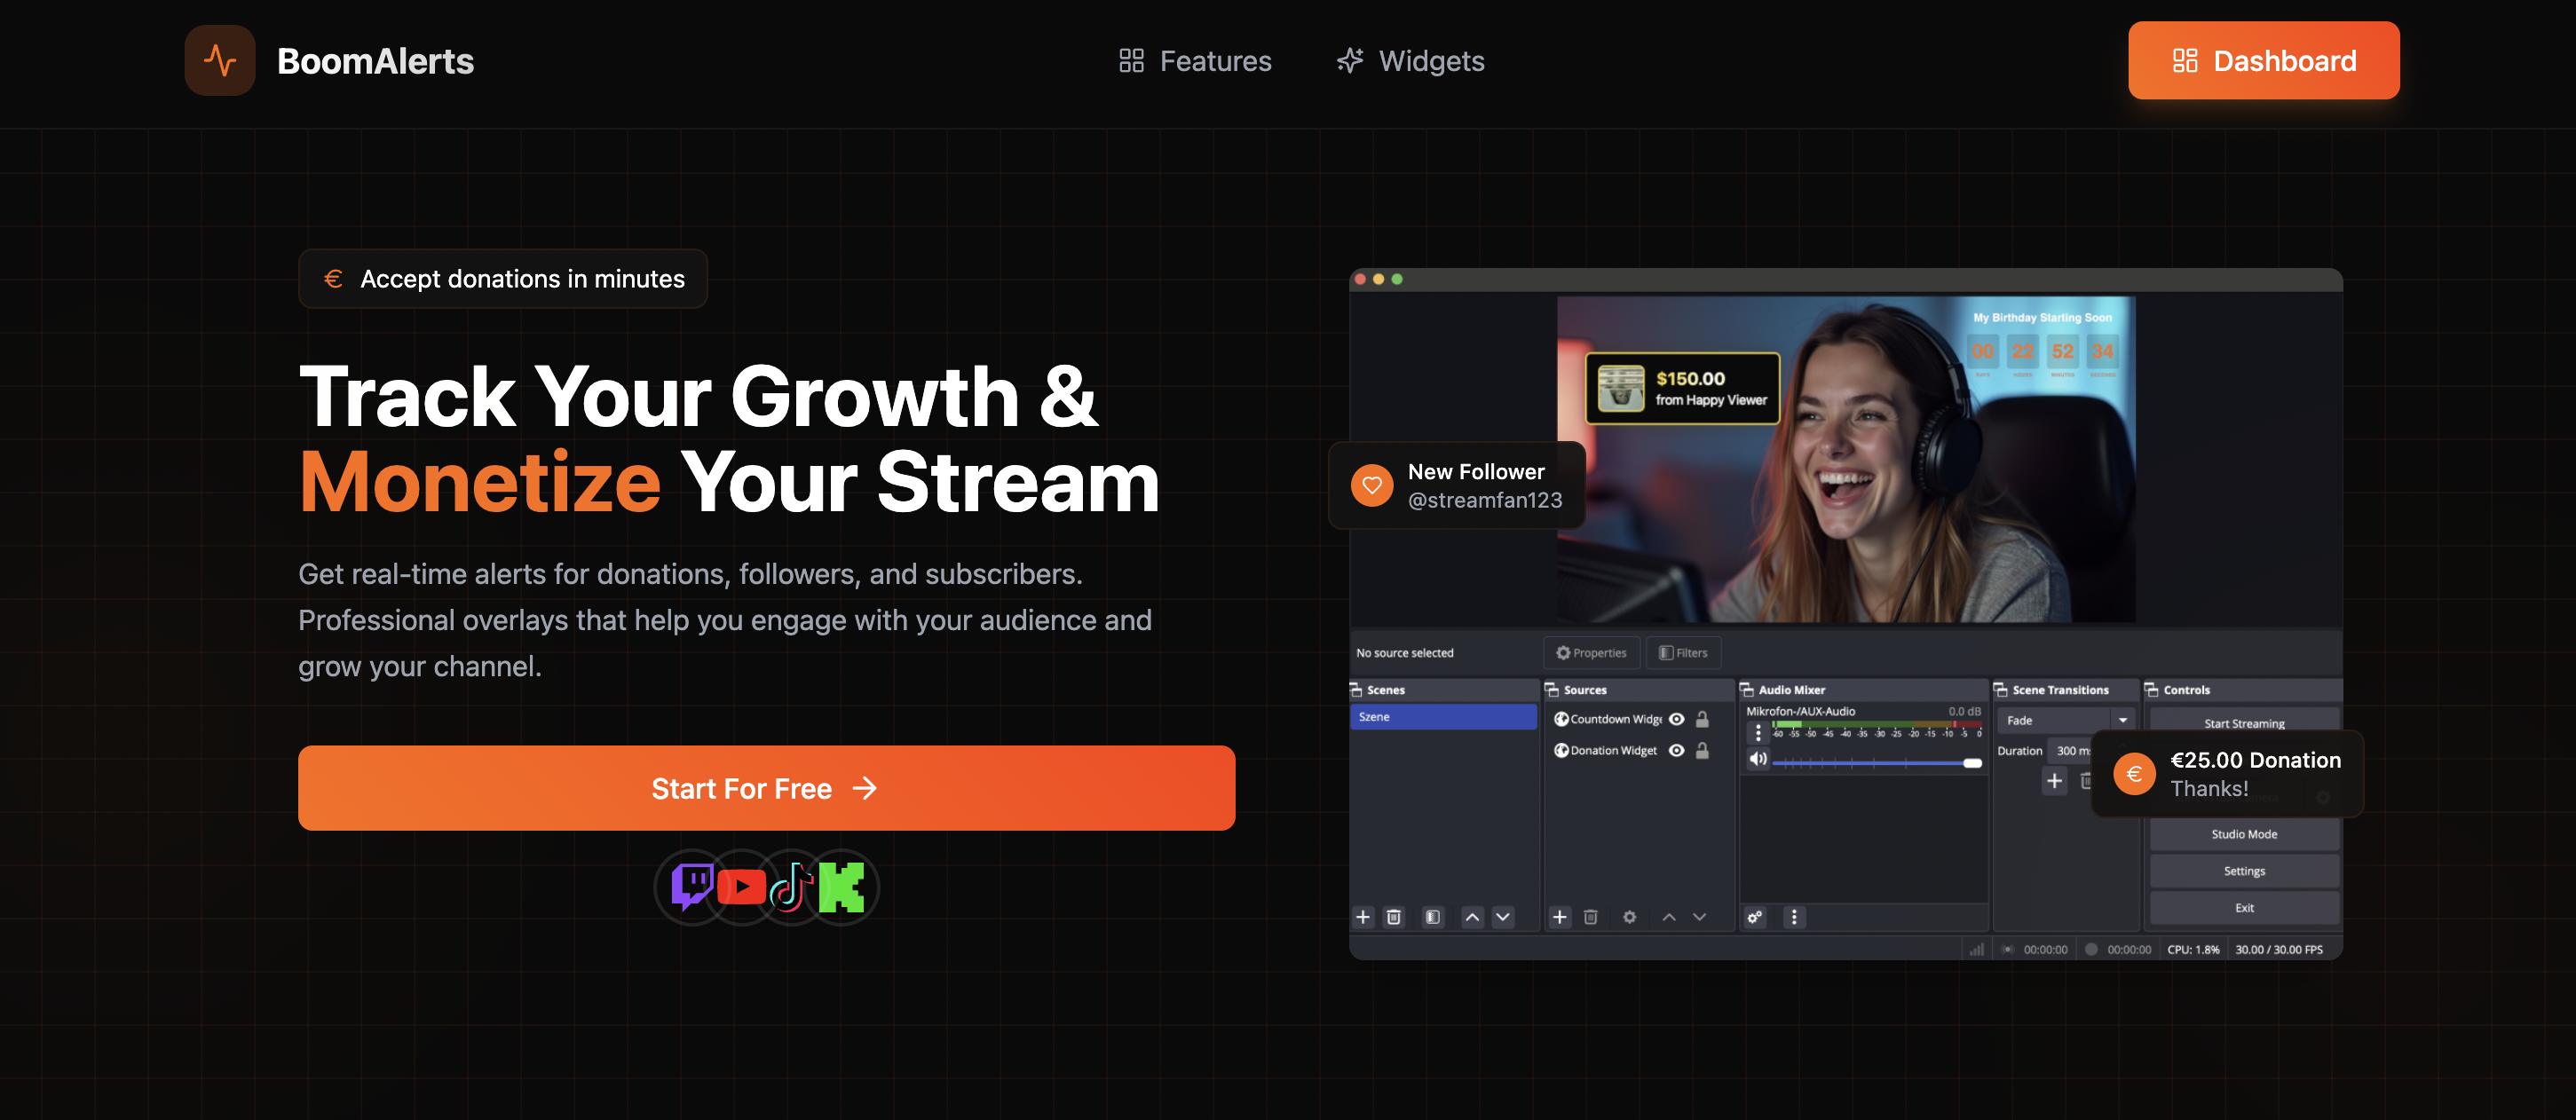Click the $150.00 donation alert thumbnail
Viewport: 2576px width, 1120px height.
pyautogui.click(x=1621, y=388)
